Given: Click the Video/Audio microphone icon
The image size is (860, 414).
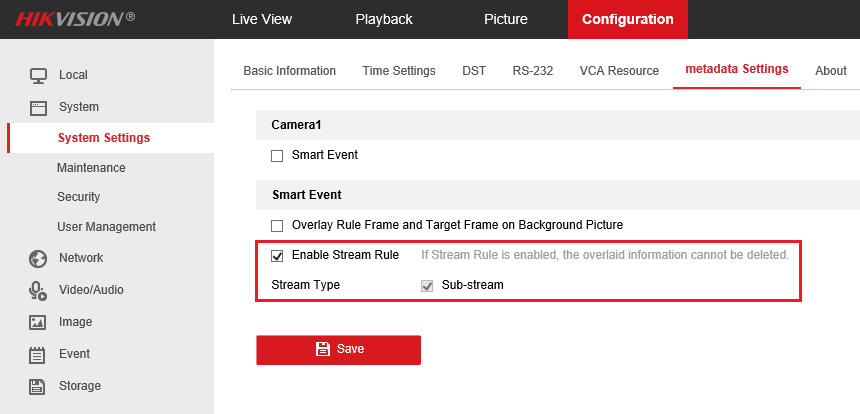Looking at the screenshot, I should click(x=38, y=290).
